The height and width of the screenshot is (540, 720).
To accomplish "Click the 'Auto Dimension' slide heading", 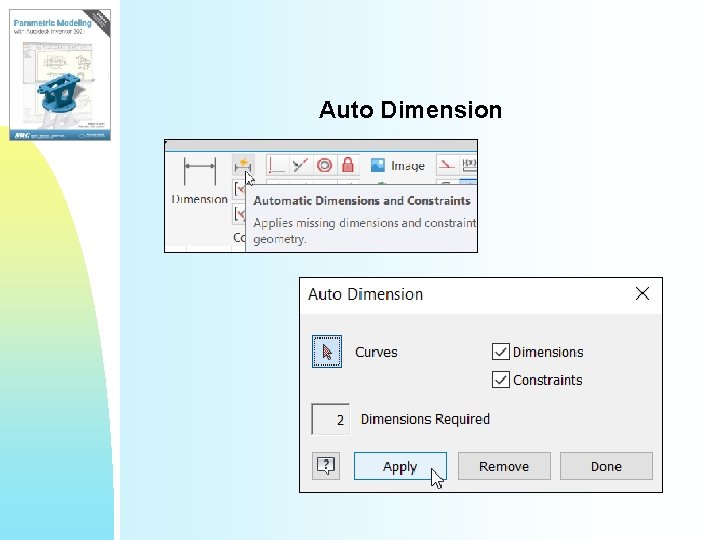I will (x=411, y=110).
